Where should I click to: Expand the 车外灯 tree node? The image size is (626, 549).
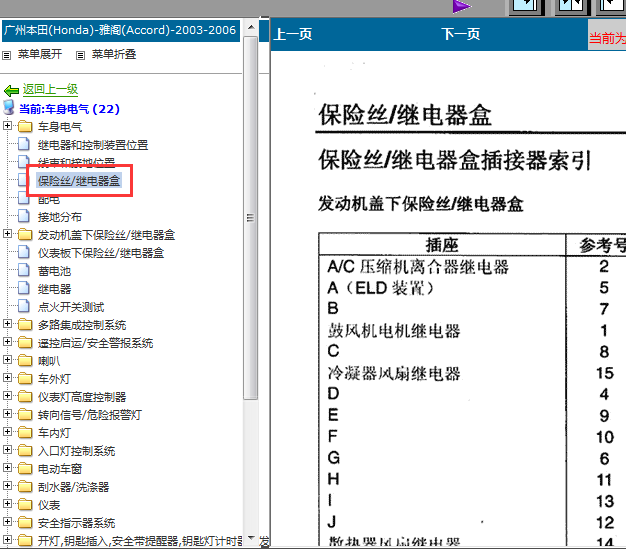[x=7, y=377]
